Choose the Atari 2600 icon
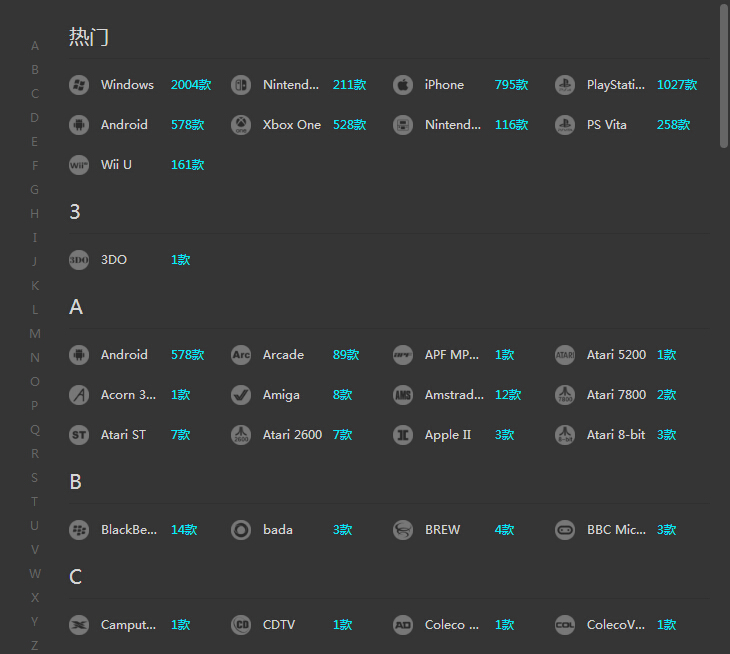 241,435
